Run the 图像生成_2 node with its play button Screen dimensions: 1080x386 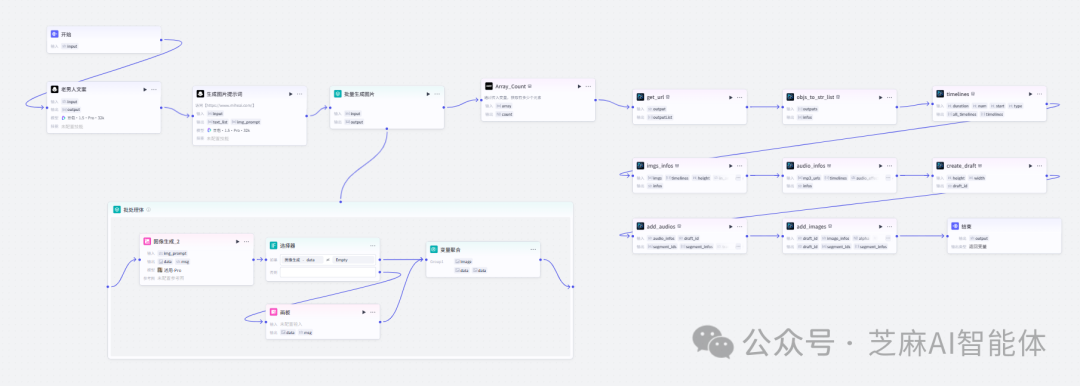[x=238, y=241]
